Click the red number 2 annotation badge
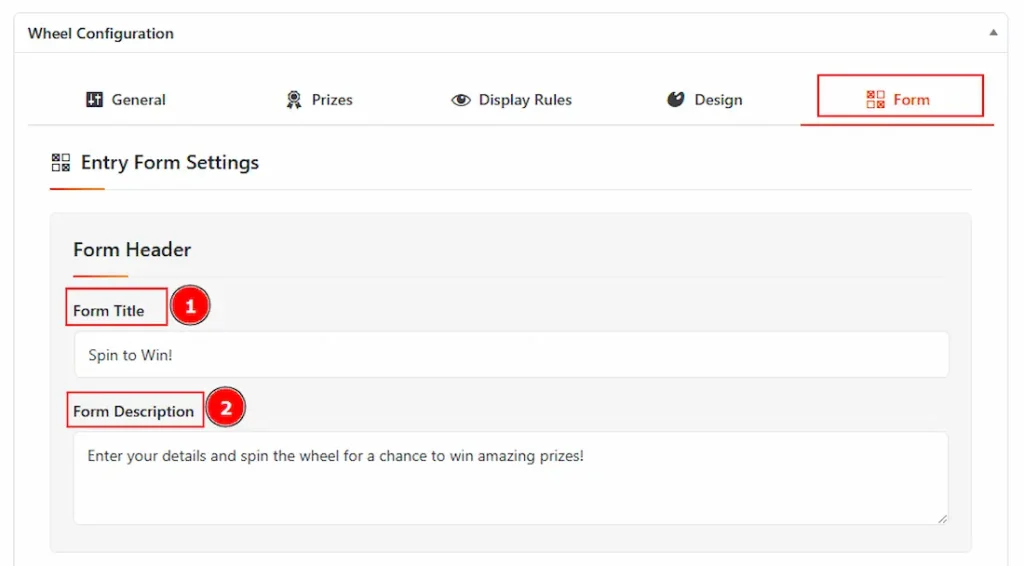Image resolution: width=1024 pixels, height=566 pixels. click(x=226, y=407)
